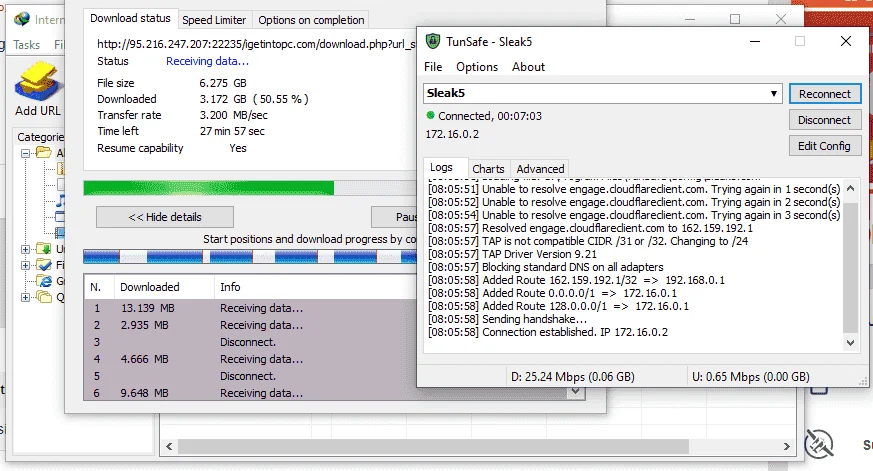The width and height of the screenshot is (873, 471).
Task: Select connection row 2 with 2.935 MB
Action: pos(251,325)
